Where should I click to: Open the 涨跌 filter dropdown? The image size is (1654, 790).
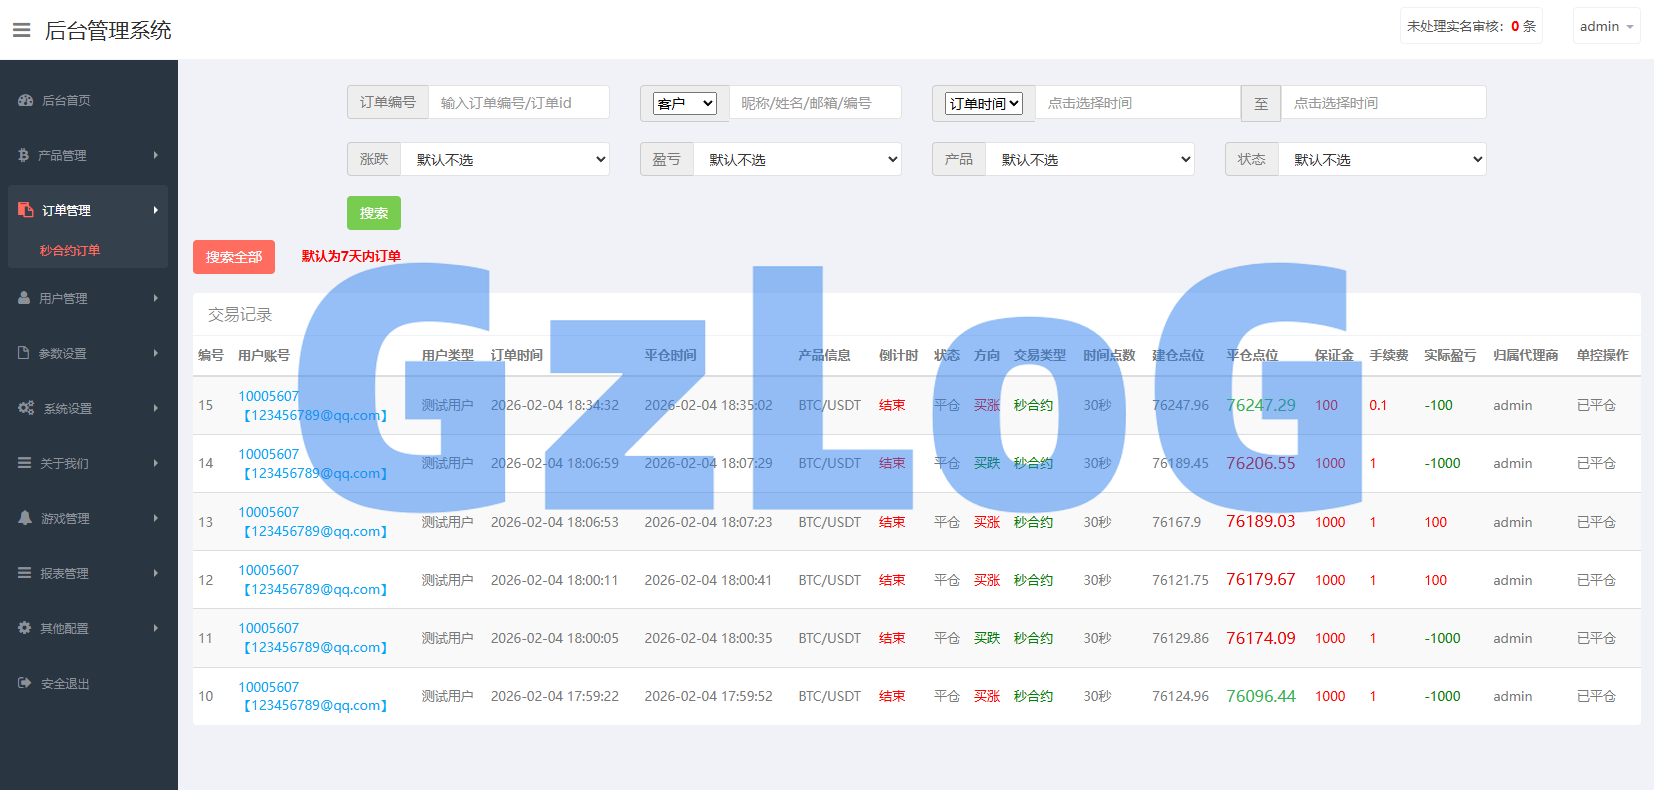pyautogui.click(x=504, y=160)
